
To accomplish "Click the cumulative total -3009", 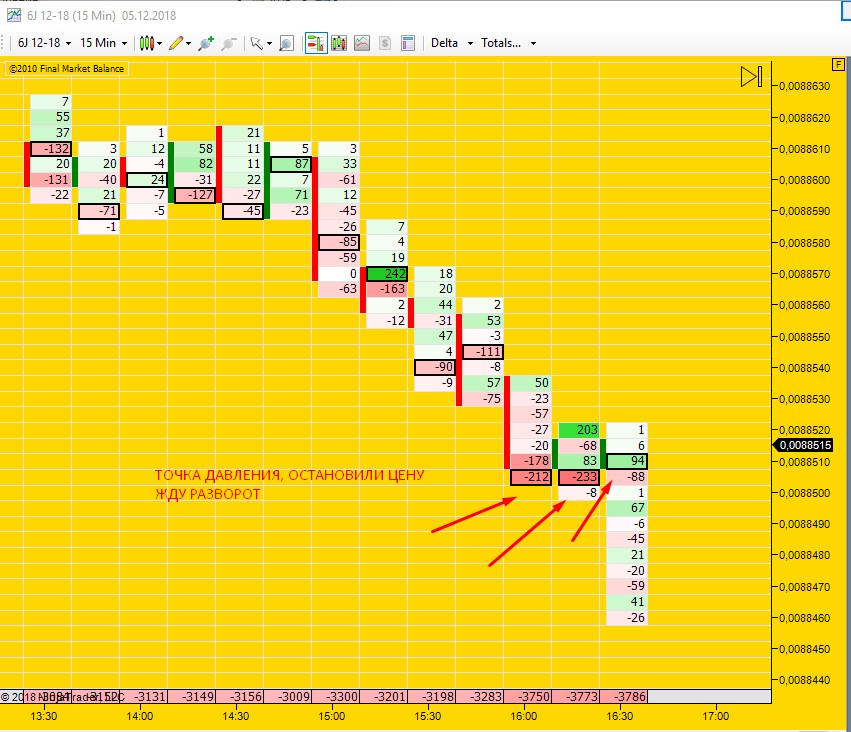I will [288, 696].
